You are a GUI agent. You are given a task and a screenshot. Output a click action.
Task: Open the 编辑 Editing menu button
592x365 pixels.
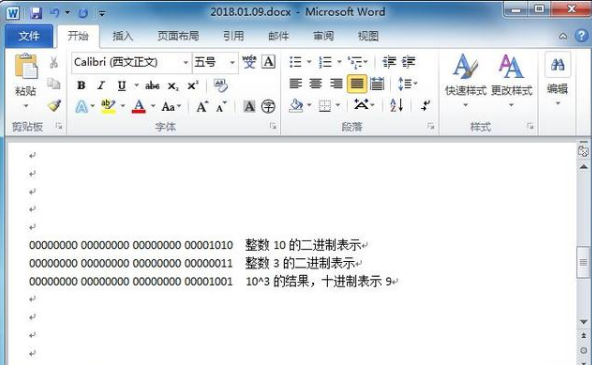click(558, 79)
